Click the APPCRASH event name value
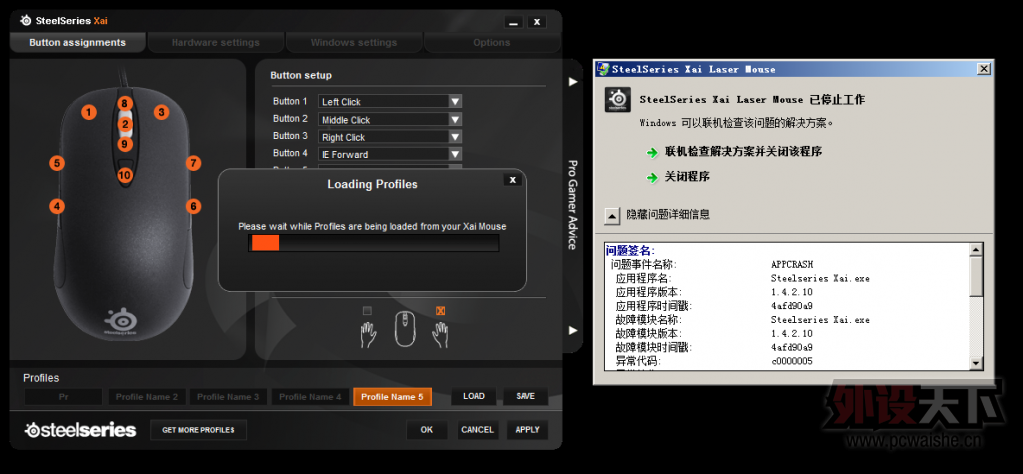 coord(792,265)
